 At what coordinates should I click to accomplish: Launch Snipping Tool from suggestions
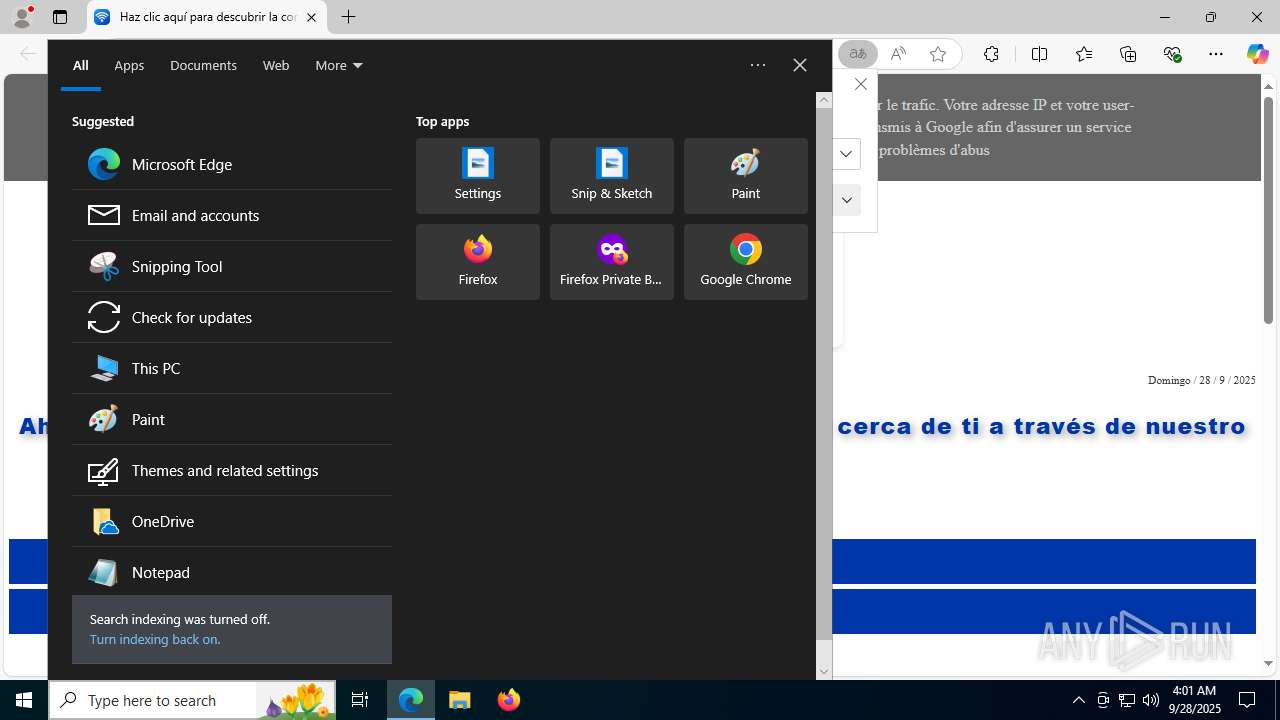(x=231, y=266)
